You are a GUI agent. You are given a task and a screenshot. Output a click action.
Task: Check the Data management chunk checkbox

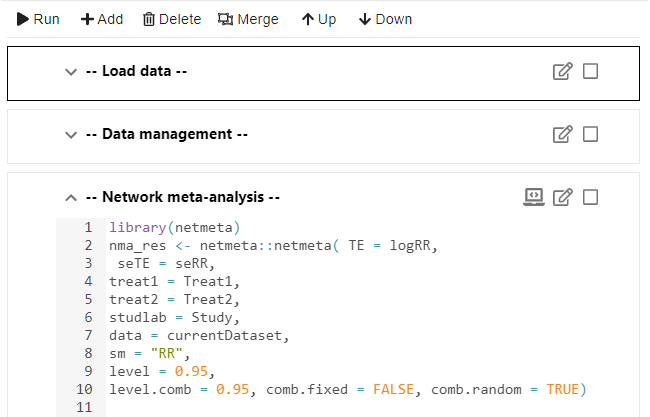[590, 134]
